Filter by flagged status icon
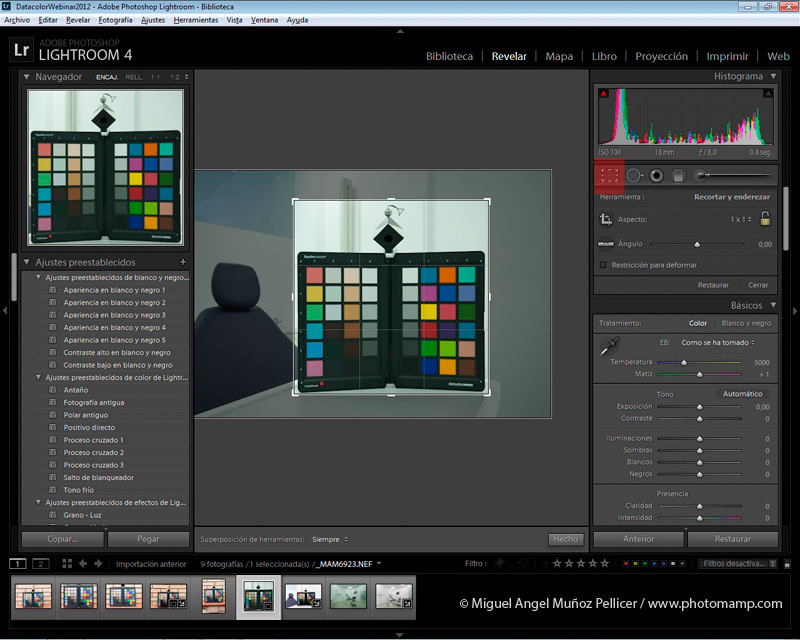This screenshot has height=640, width=800. click(x=499, y=563)
